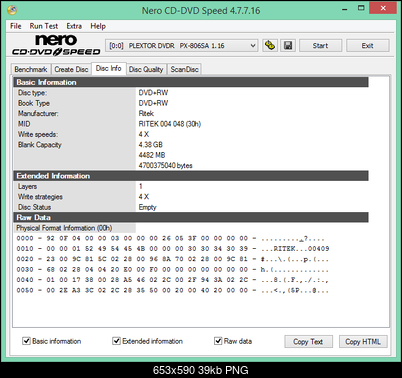Uncheck the Basic information checkbox

coord(26,341)
